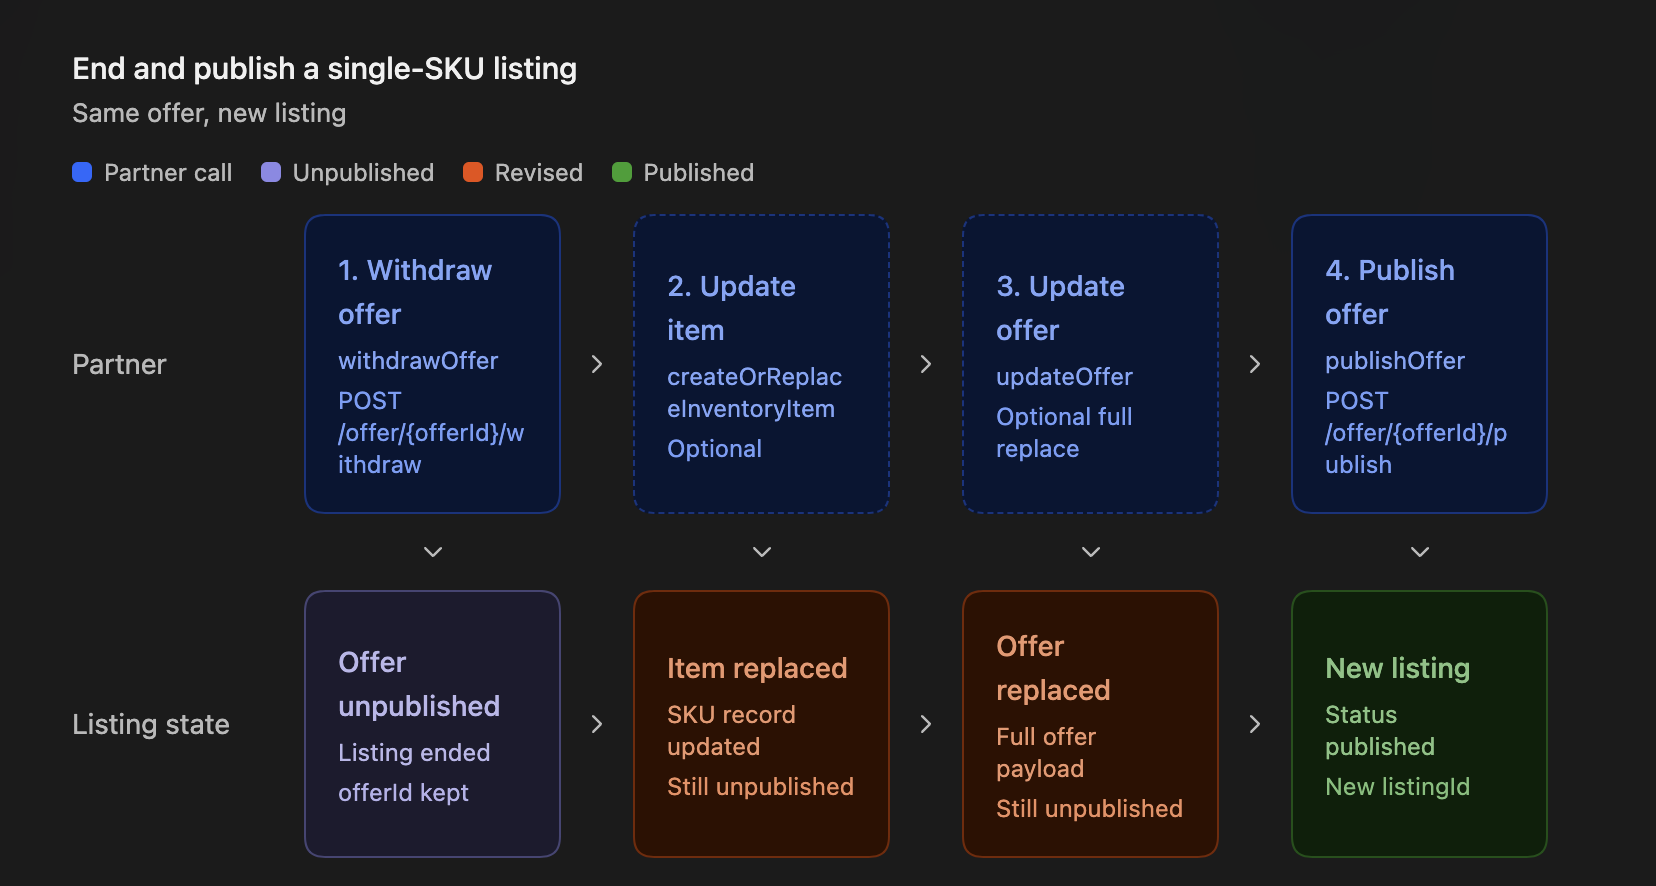Click the "withdrawOffer" method name
The height and width of the screenshot is (886, 1656).
[x=418, y=361]
